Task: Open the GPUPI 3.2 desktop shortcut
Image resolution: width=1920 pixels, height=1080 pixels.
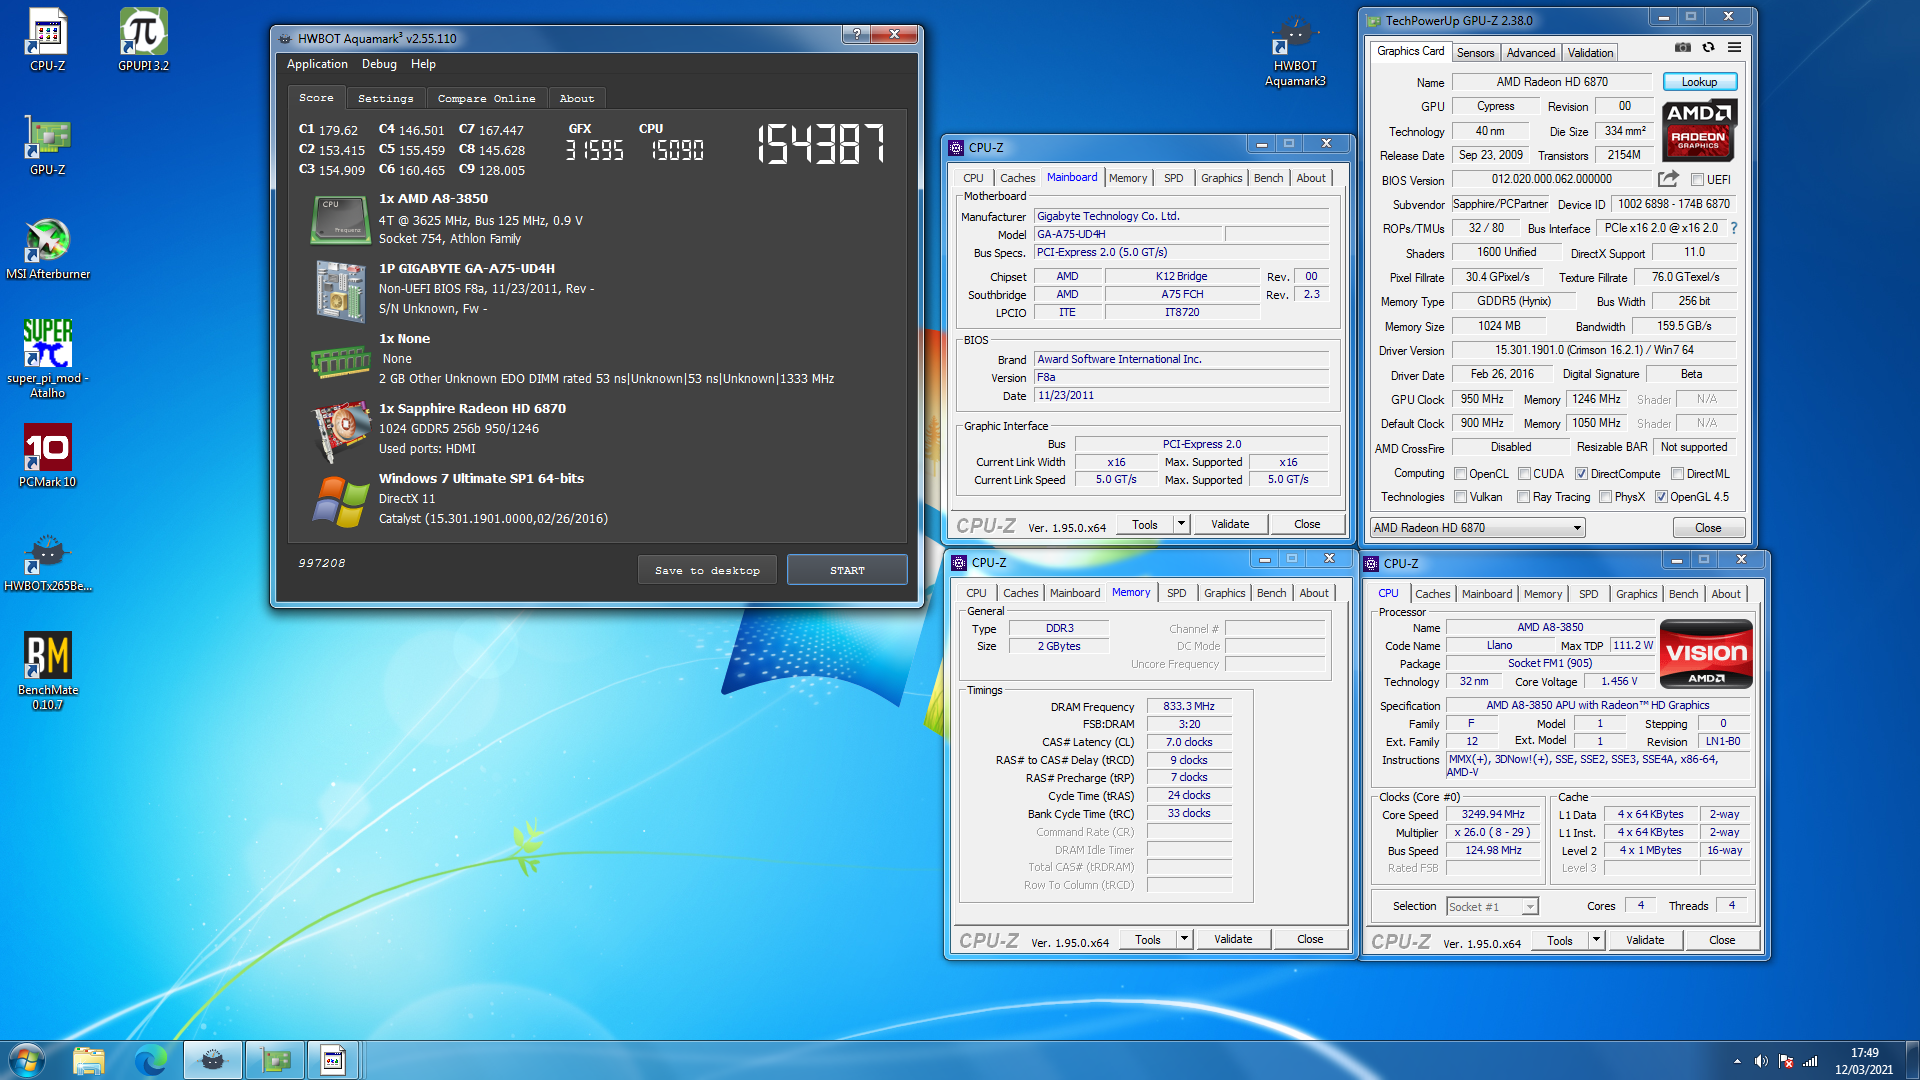Action: pos(143,40)
